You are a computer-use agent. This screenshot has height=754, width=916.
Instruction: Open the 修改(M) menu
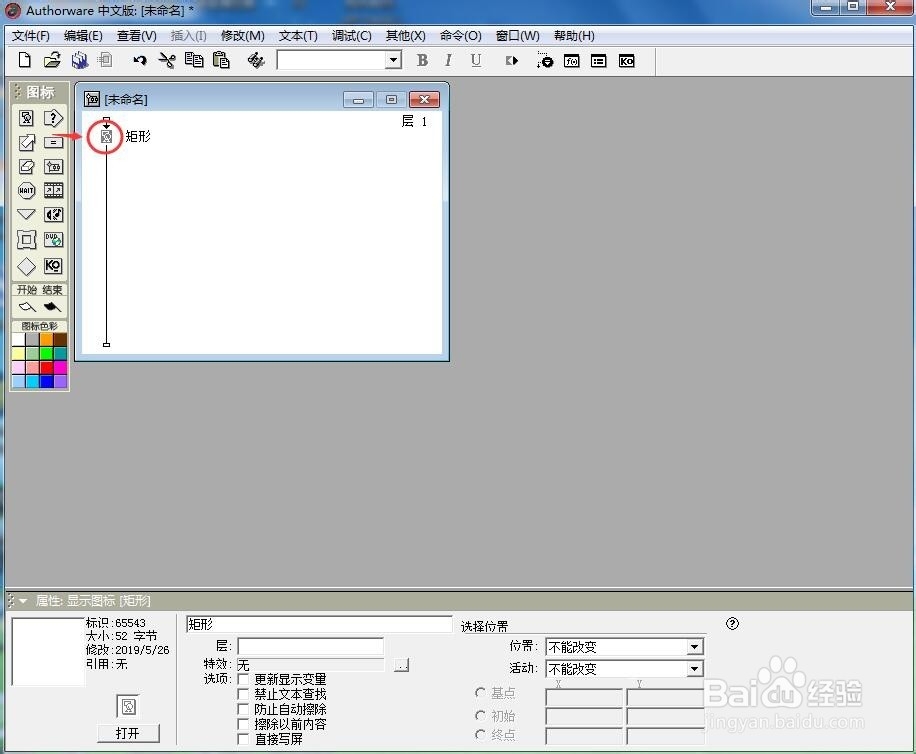point(242,36)
